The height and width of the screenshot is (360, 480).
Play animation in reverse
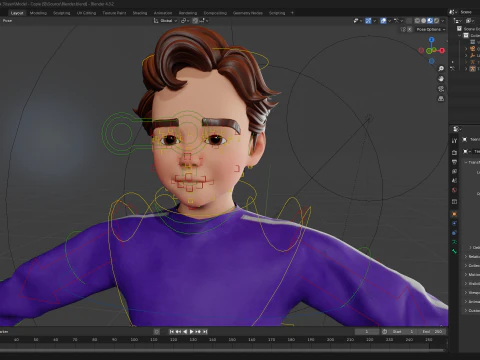click(x=185, y=332)
